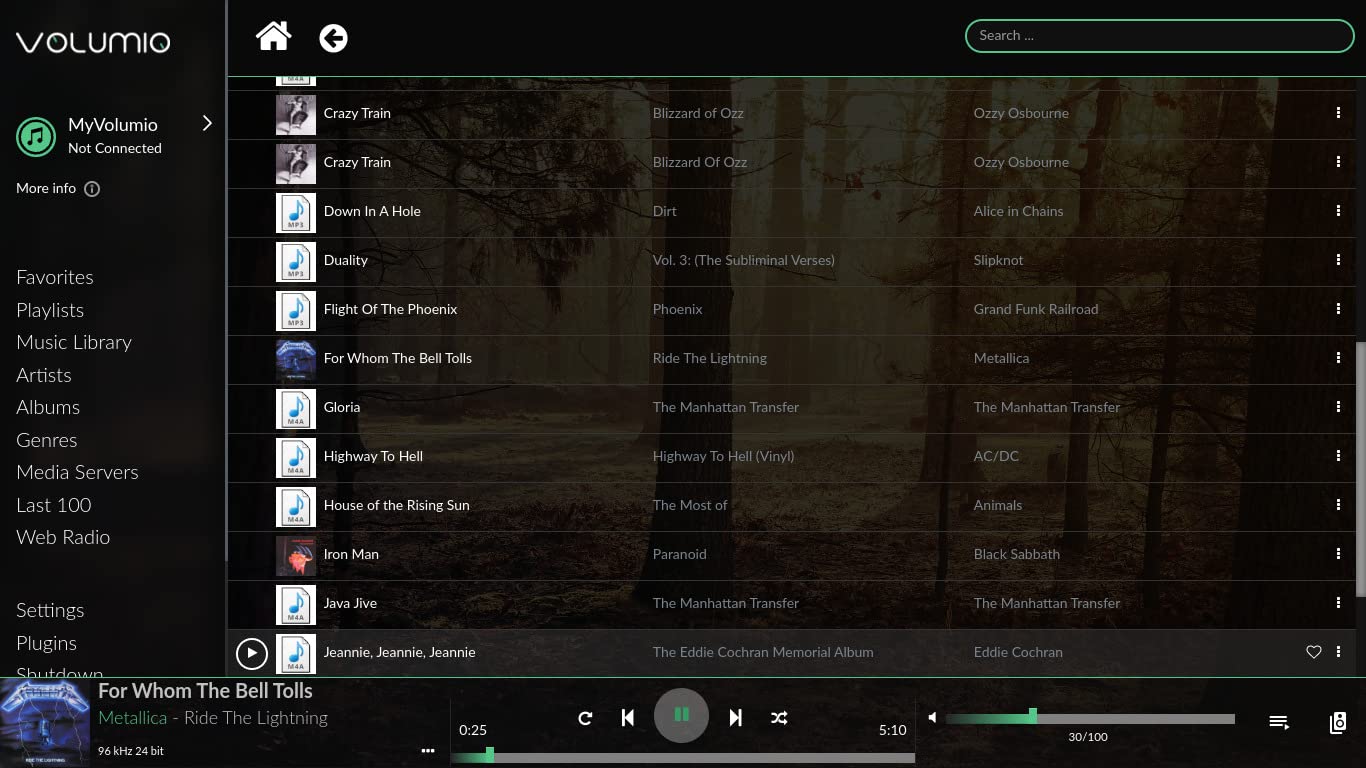
Task: Open Settings in the sidebar
Action: [50, 611]
